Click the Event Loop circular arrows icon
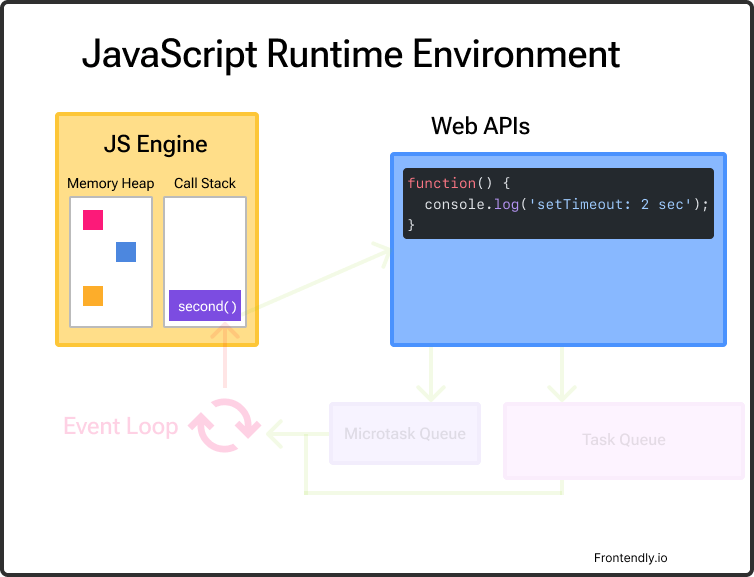The height and width of the screenshot is (577, 754). pos(224,427)
